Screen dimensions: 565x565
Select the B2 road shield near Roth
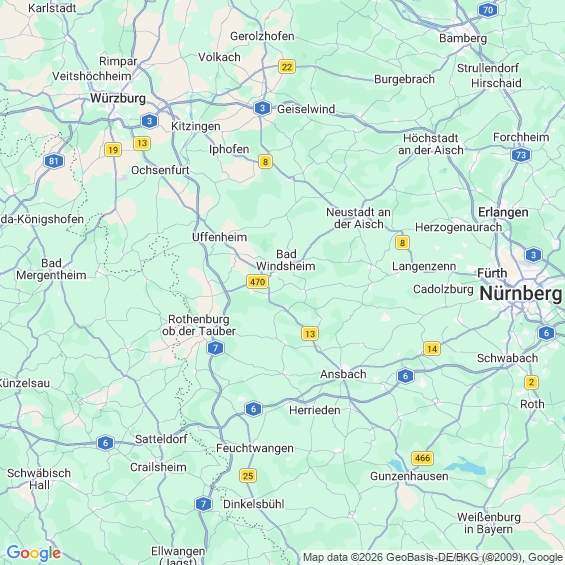pyautogui.click(x=531, y=382)
